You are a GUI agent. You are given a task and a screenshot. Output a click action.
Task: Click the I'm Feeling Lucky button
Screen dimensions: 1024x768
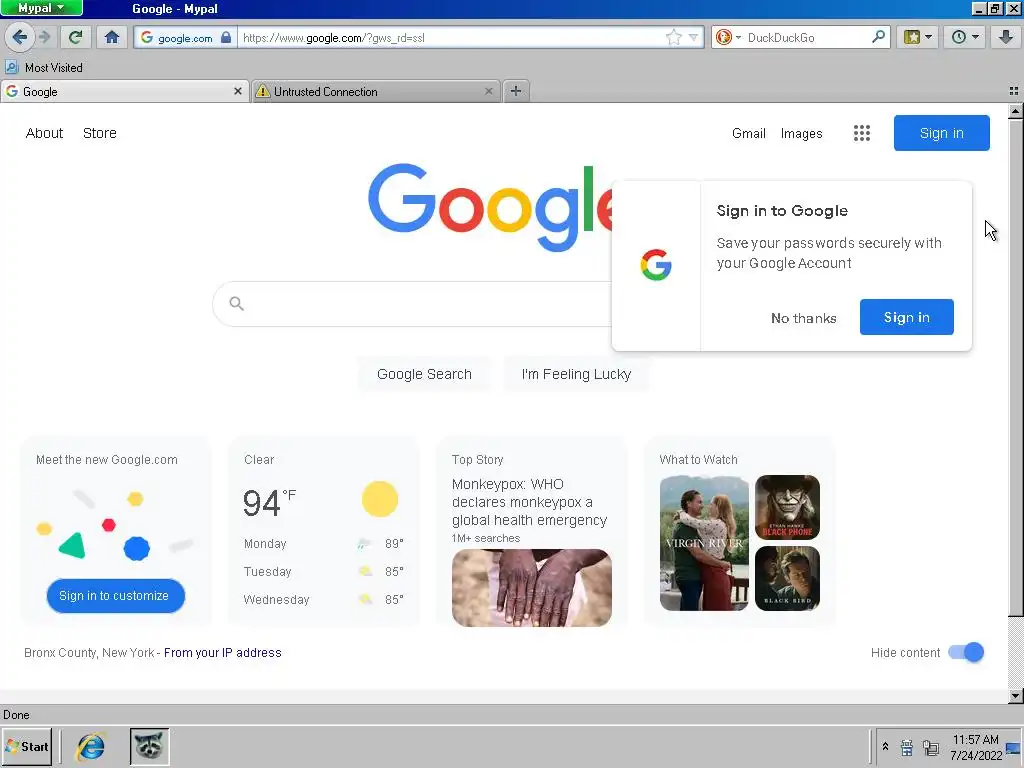[576, 374]
